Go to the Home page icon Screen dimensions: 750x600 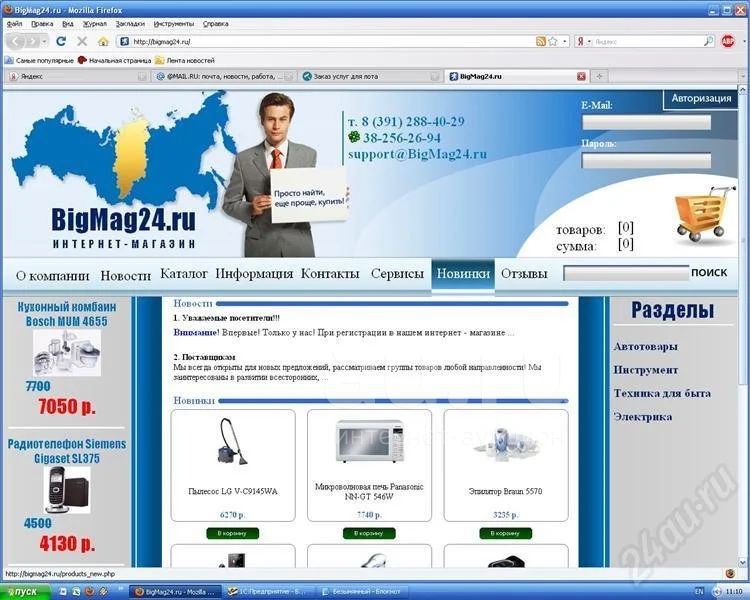click(103, 42)
